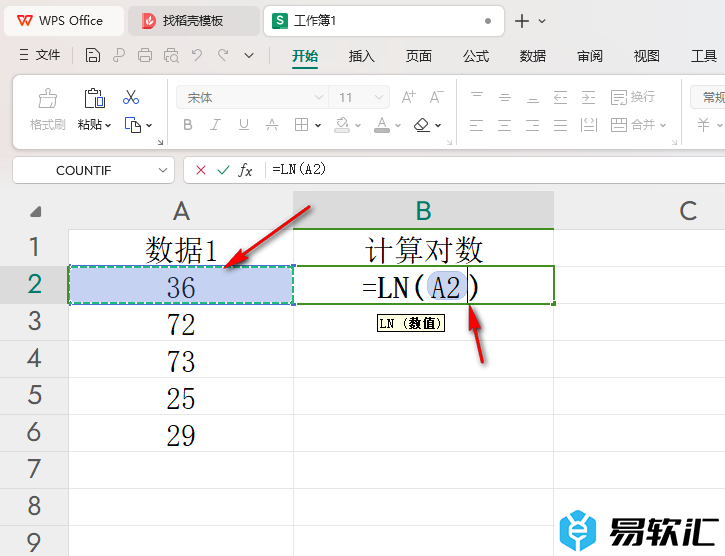Image resolution: width=725 pixels, height=556 pixels.
Task: Click the distributed alignment icon
Action: click(589, 125)
